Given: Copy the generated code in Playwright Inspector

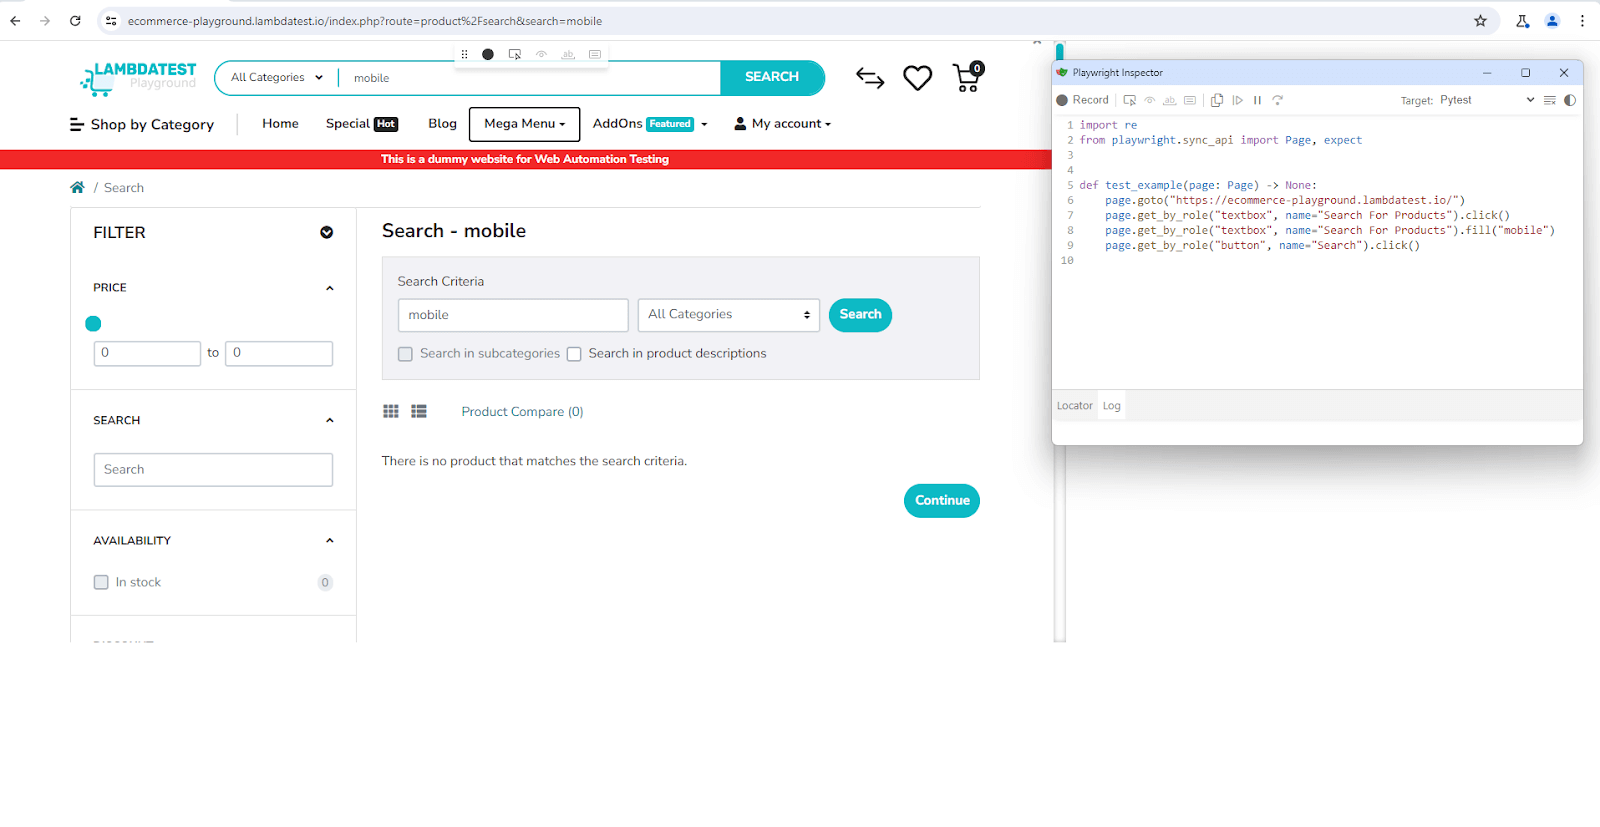Looking at the screenshot, I should click(1217, 100).
